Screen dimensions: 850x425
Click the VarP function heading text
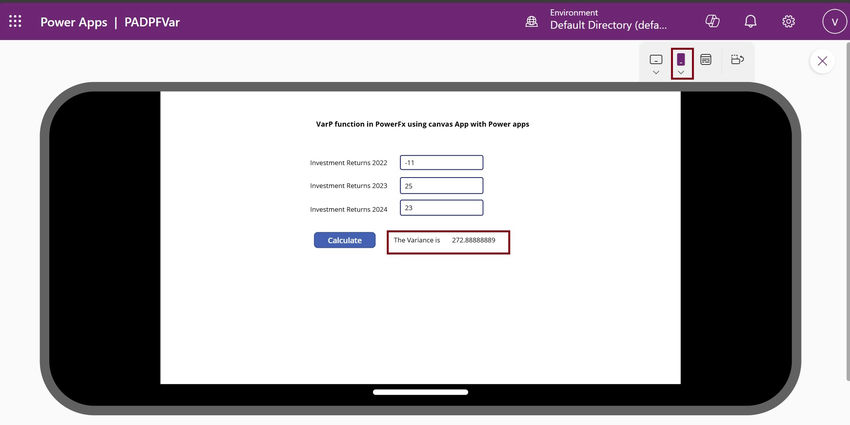[x=422, y=124]
